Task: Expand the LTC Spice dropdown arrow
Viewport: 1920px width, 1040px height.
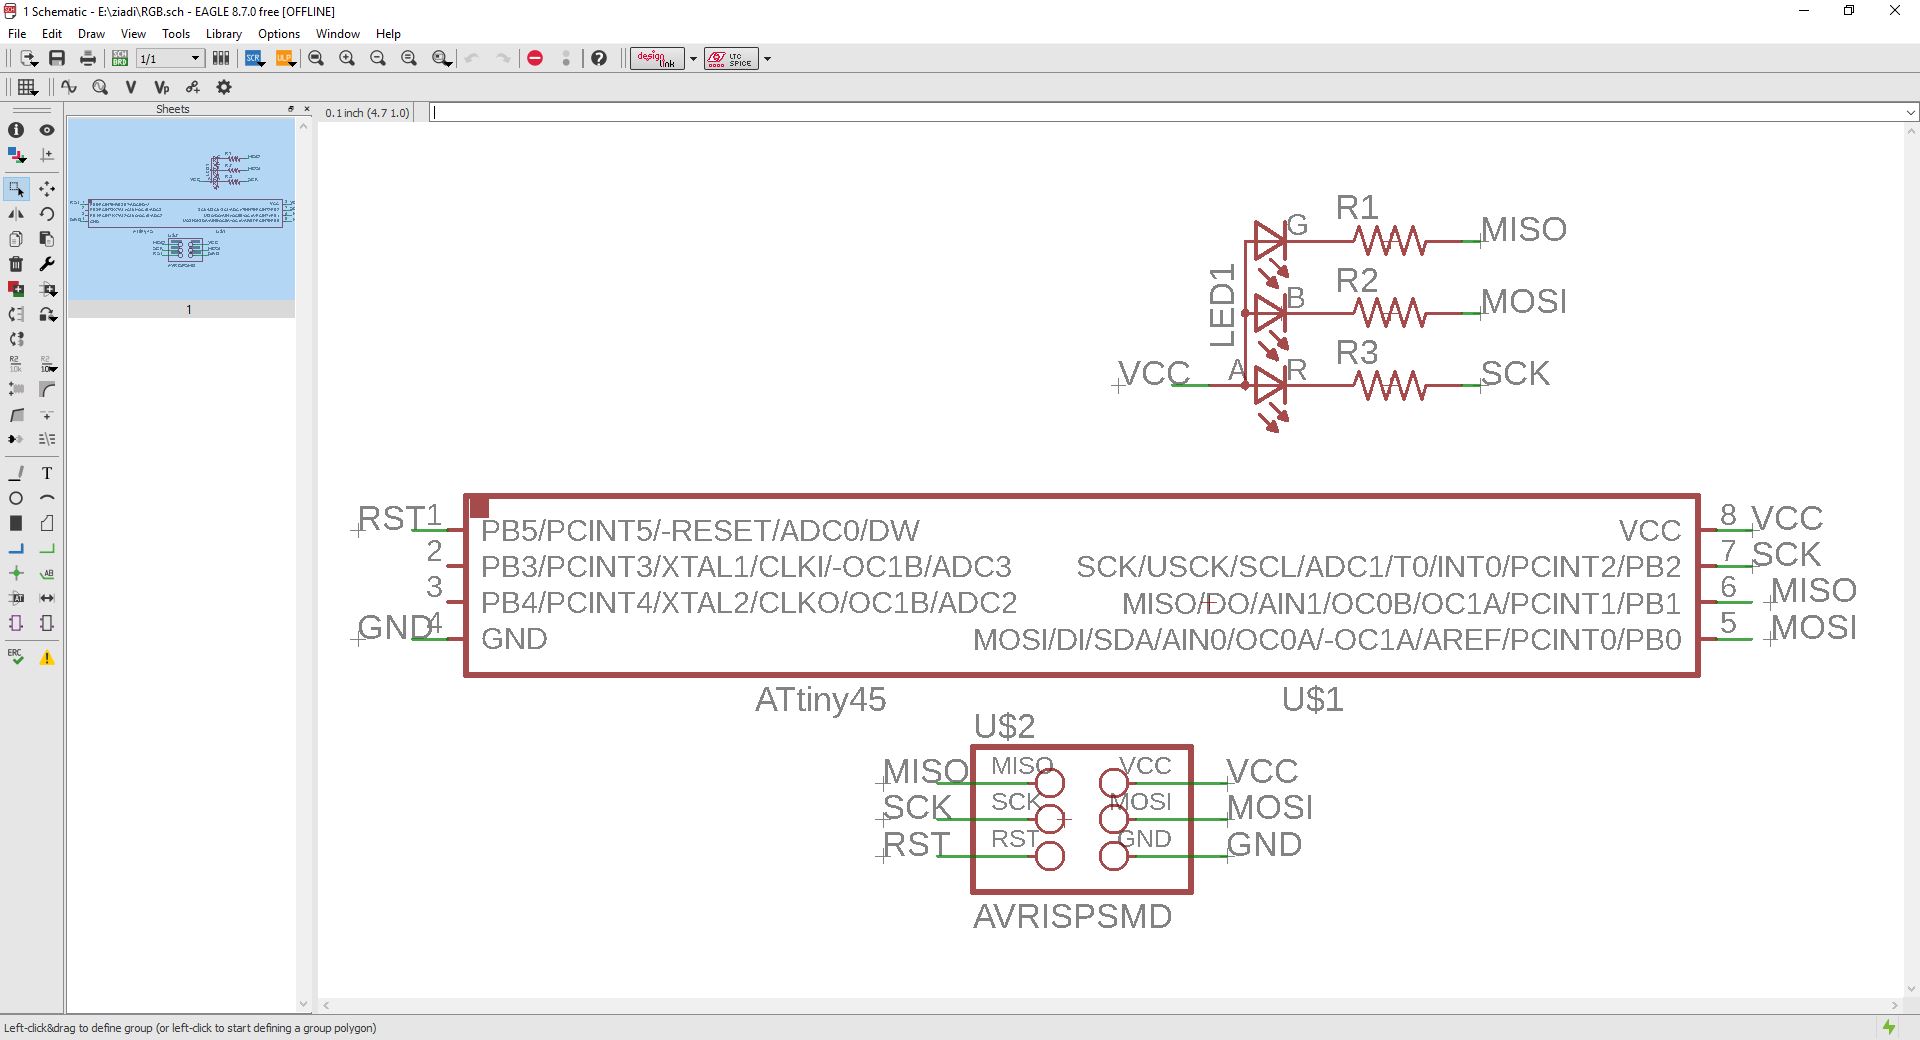Action: (x=767, y=58)
